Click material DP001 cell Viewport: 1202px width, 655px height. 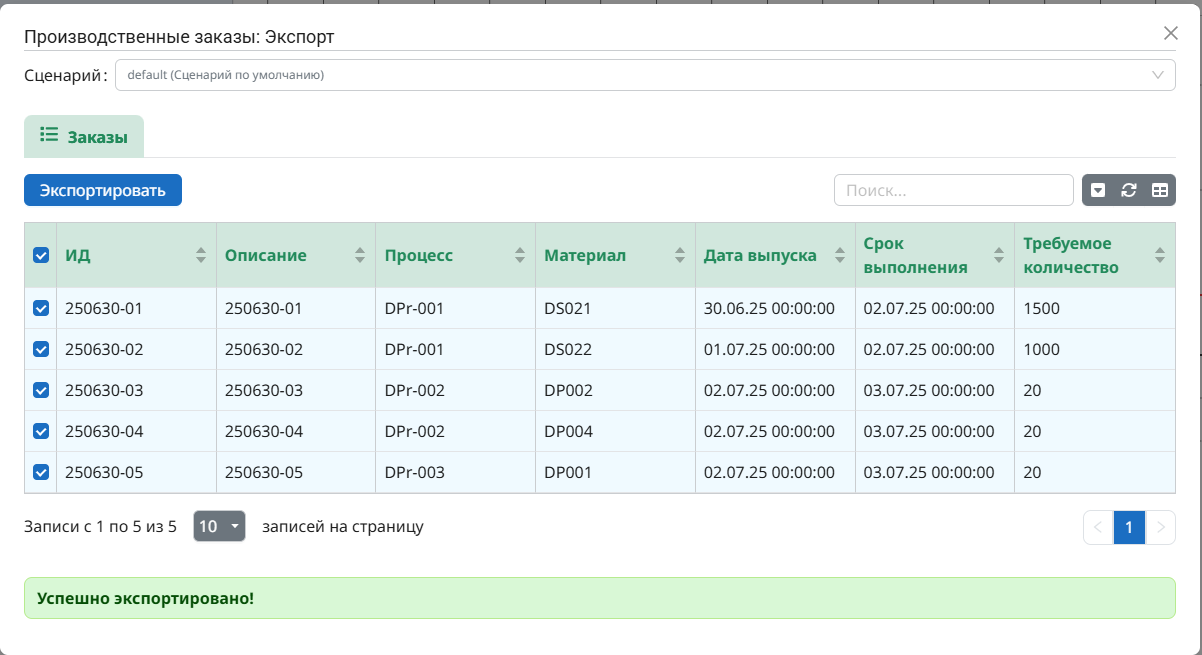pyautogui.click(x=615, y=472)
